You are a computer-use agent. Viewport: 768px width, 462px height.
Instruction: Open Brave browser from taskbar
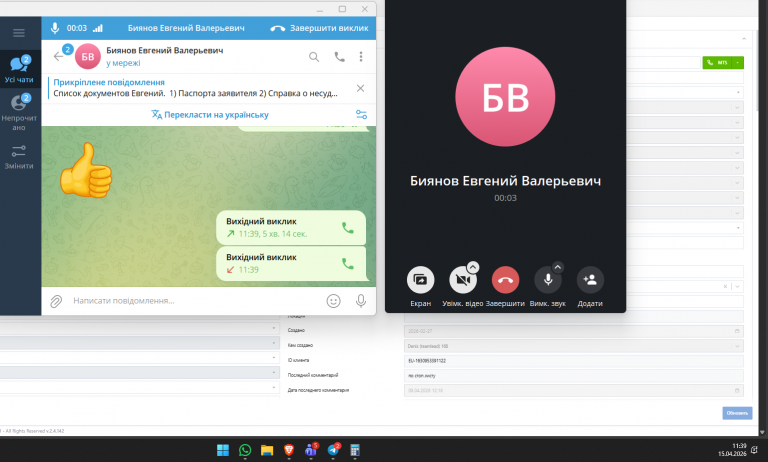point(289,450)
